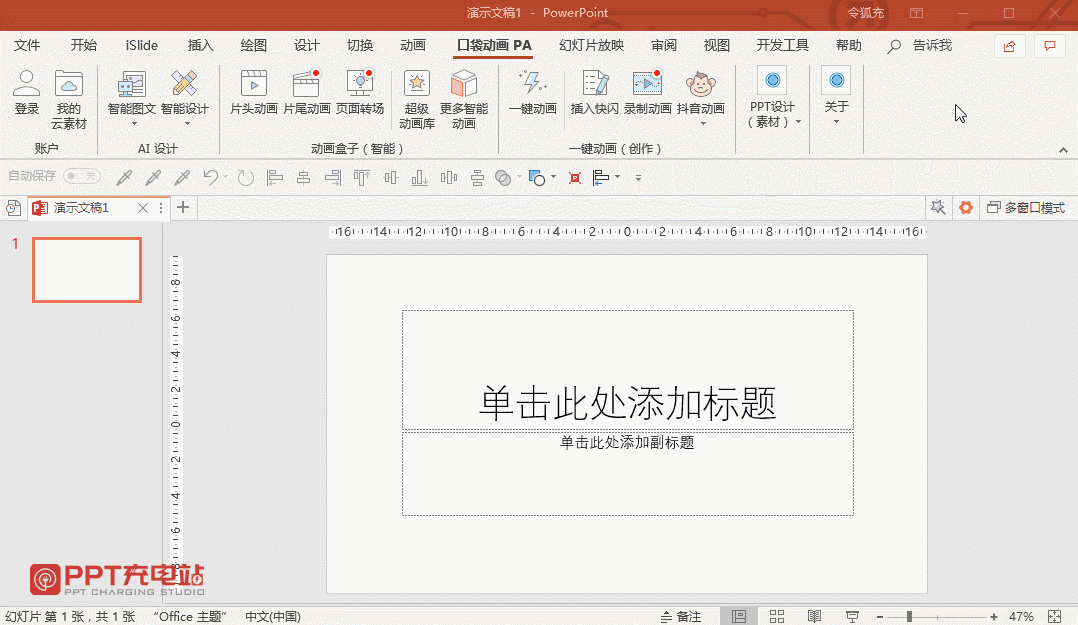Switch to the 开始 tab

pos(83,45)
